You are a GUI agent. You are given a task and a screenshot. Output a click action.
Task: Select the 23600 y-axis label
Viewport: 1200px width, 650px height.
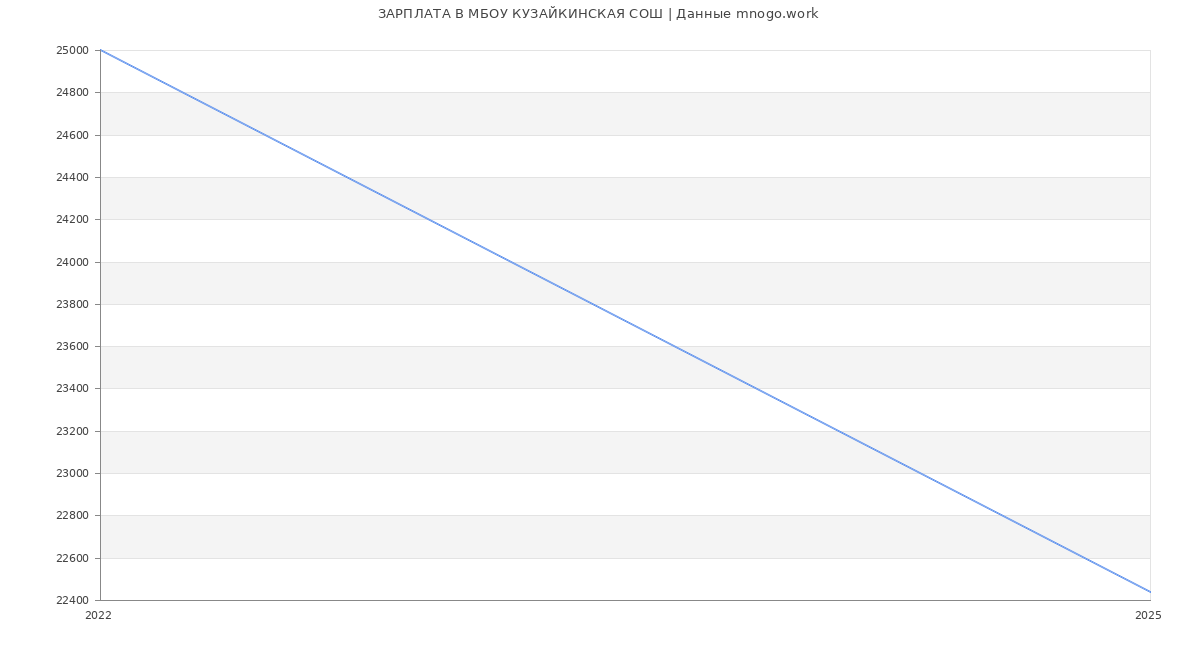coord(72,347)
